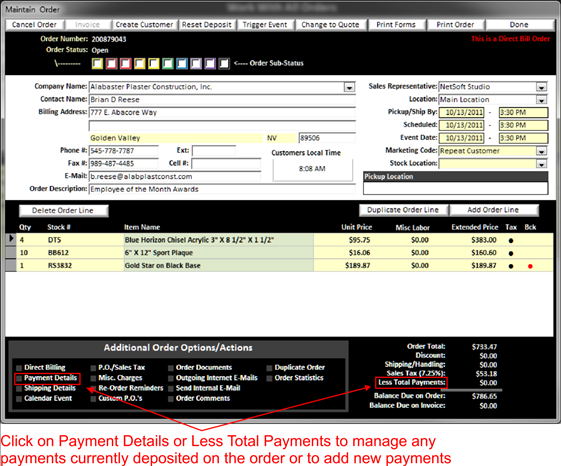
Task: Click the Order Description field
Action: click(x=222, y=189)
